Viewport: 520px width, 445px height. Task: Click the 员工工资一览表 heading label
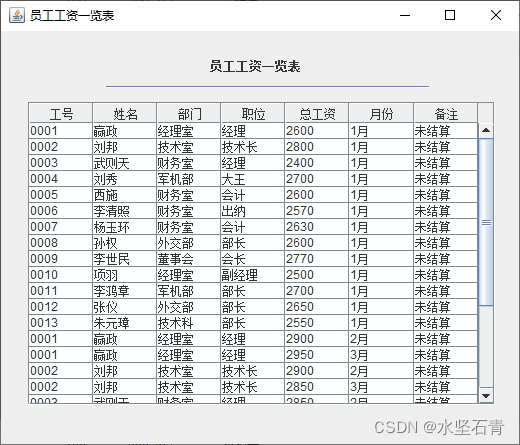255,66
